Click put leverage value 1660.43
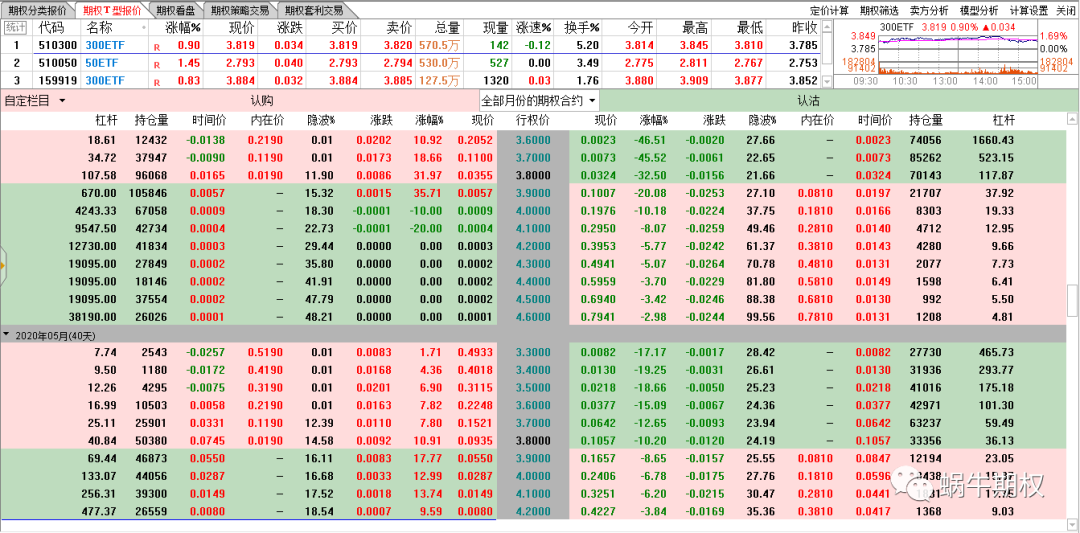 tap(994, 139)
